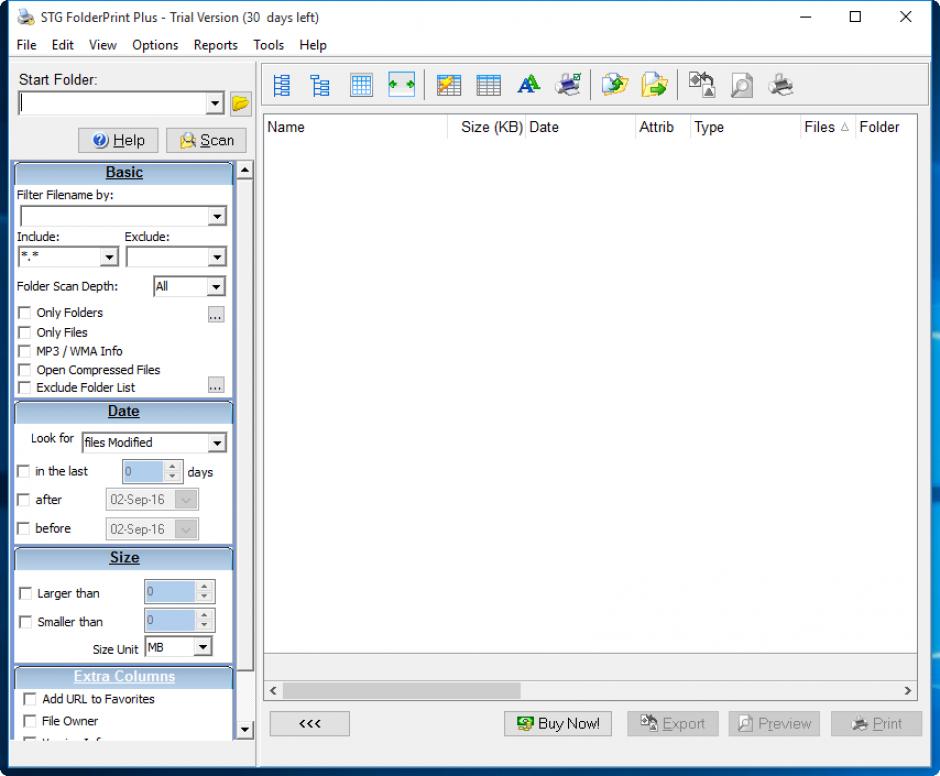Check the File Owner extra column
The height and width of the screenshot is (776, 940).
click(x=29, y=721)
